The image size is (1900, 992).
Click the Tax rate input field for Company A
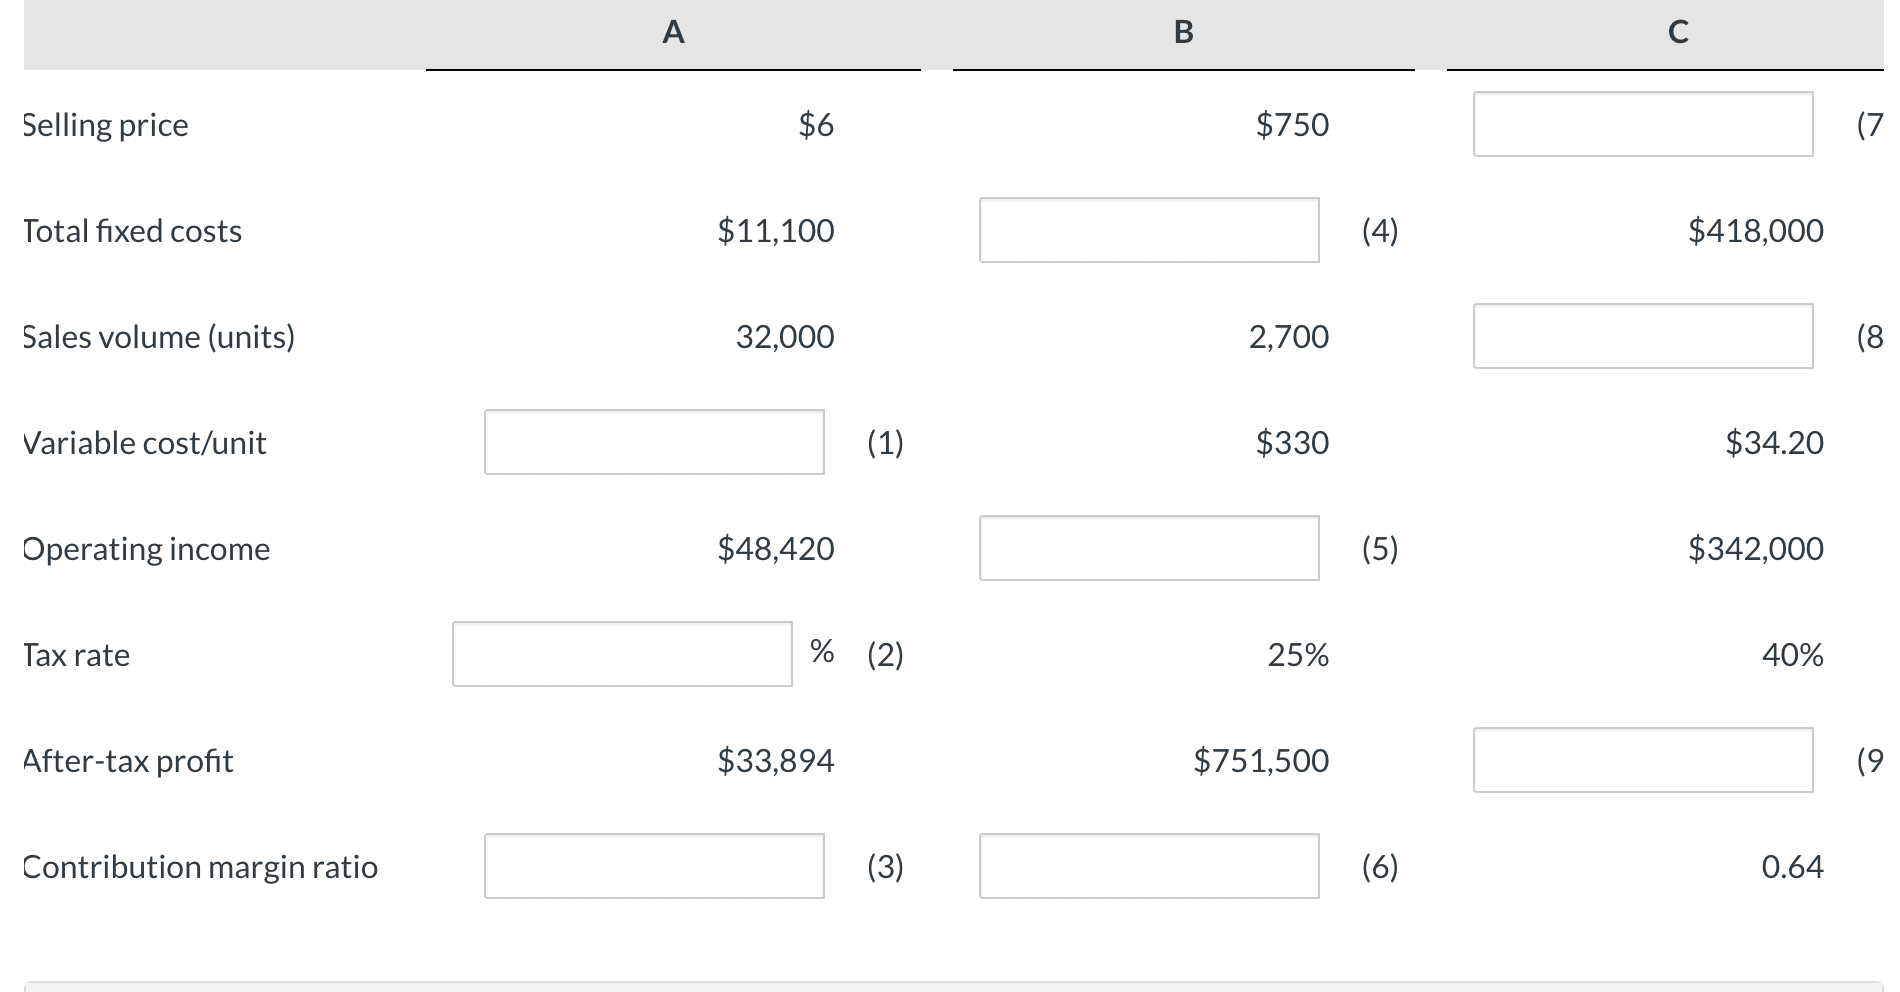[x=620, y=654]
